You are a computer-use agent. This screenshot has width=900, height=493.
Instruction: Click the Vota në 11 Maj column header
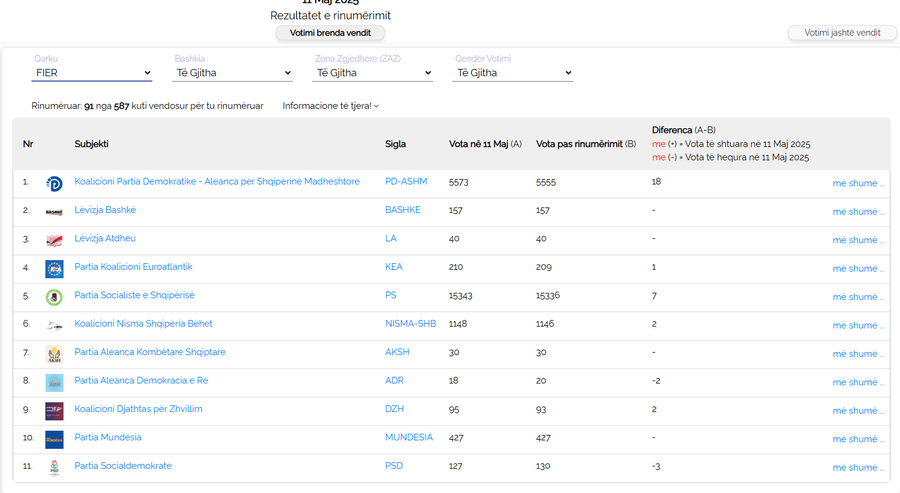point(485,144)
